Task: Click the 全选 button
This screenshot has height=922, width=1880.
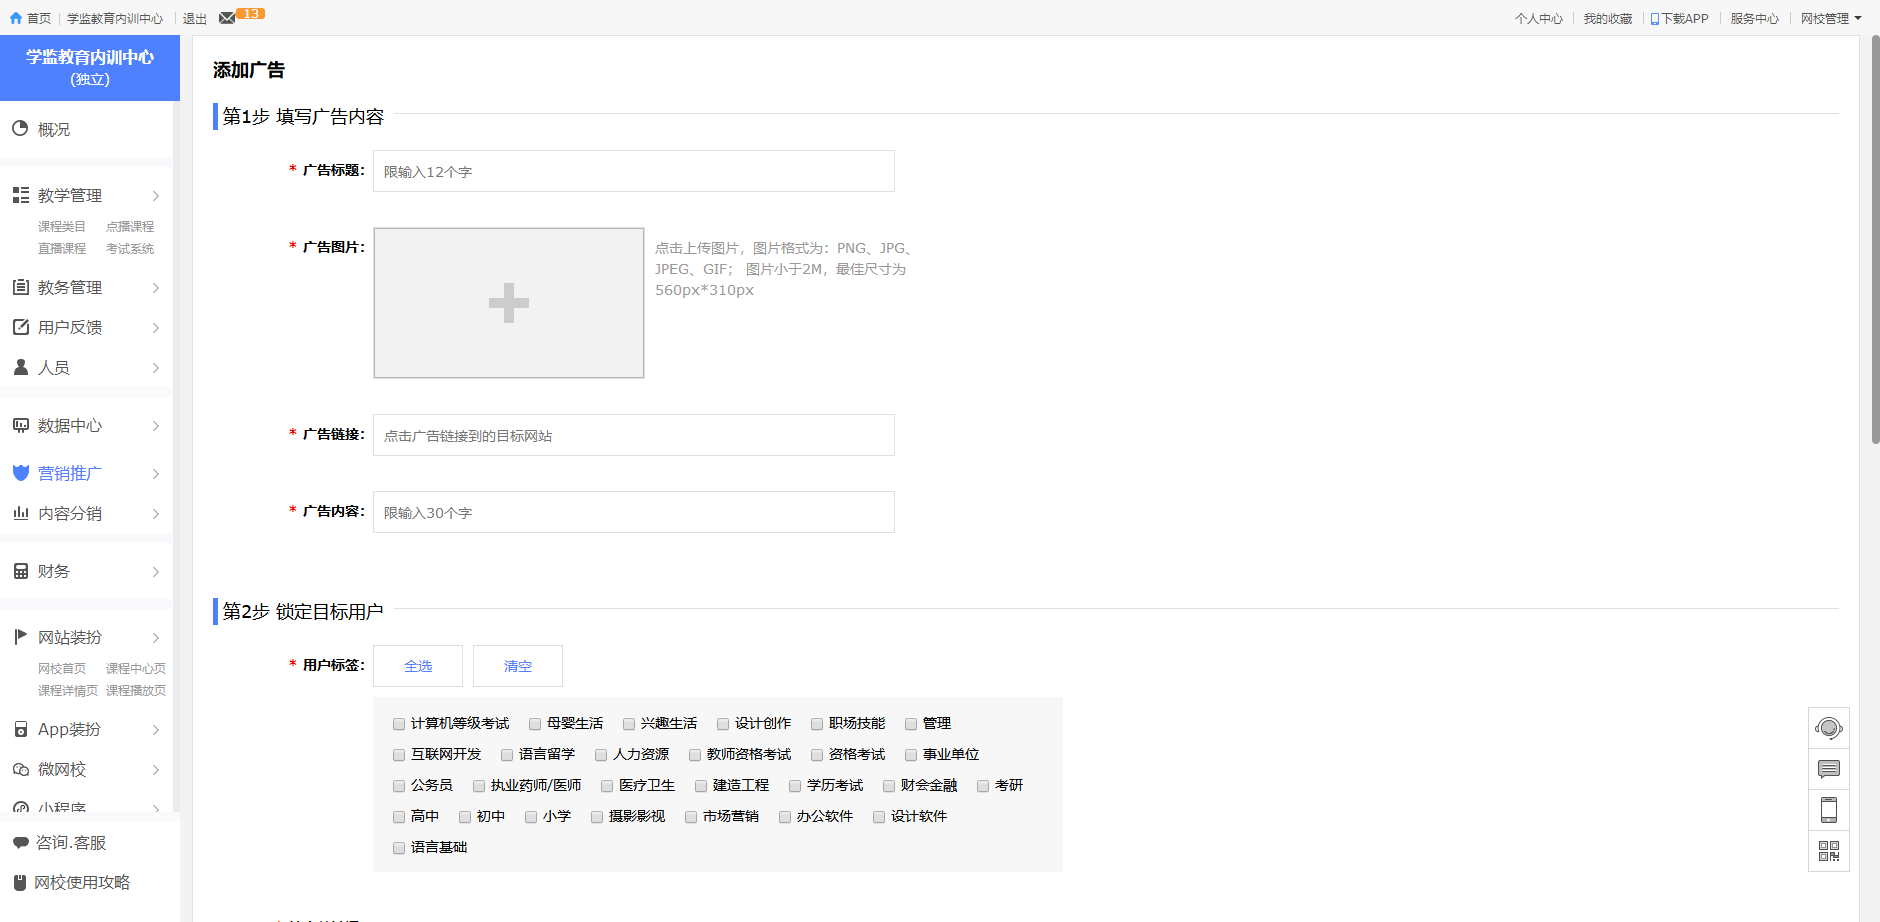Action: click(x=418, y=666)
